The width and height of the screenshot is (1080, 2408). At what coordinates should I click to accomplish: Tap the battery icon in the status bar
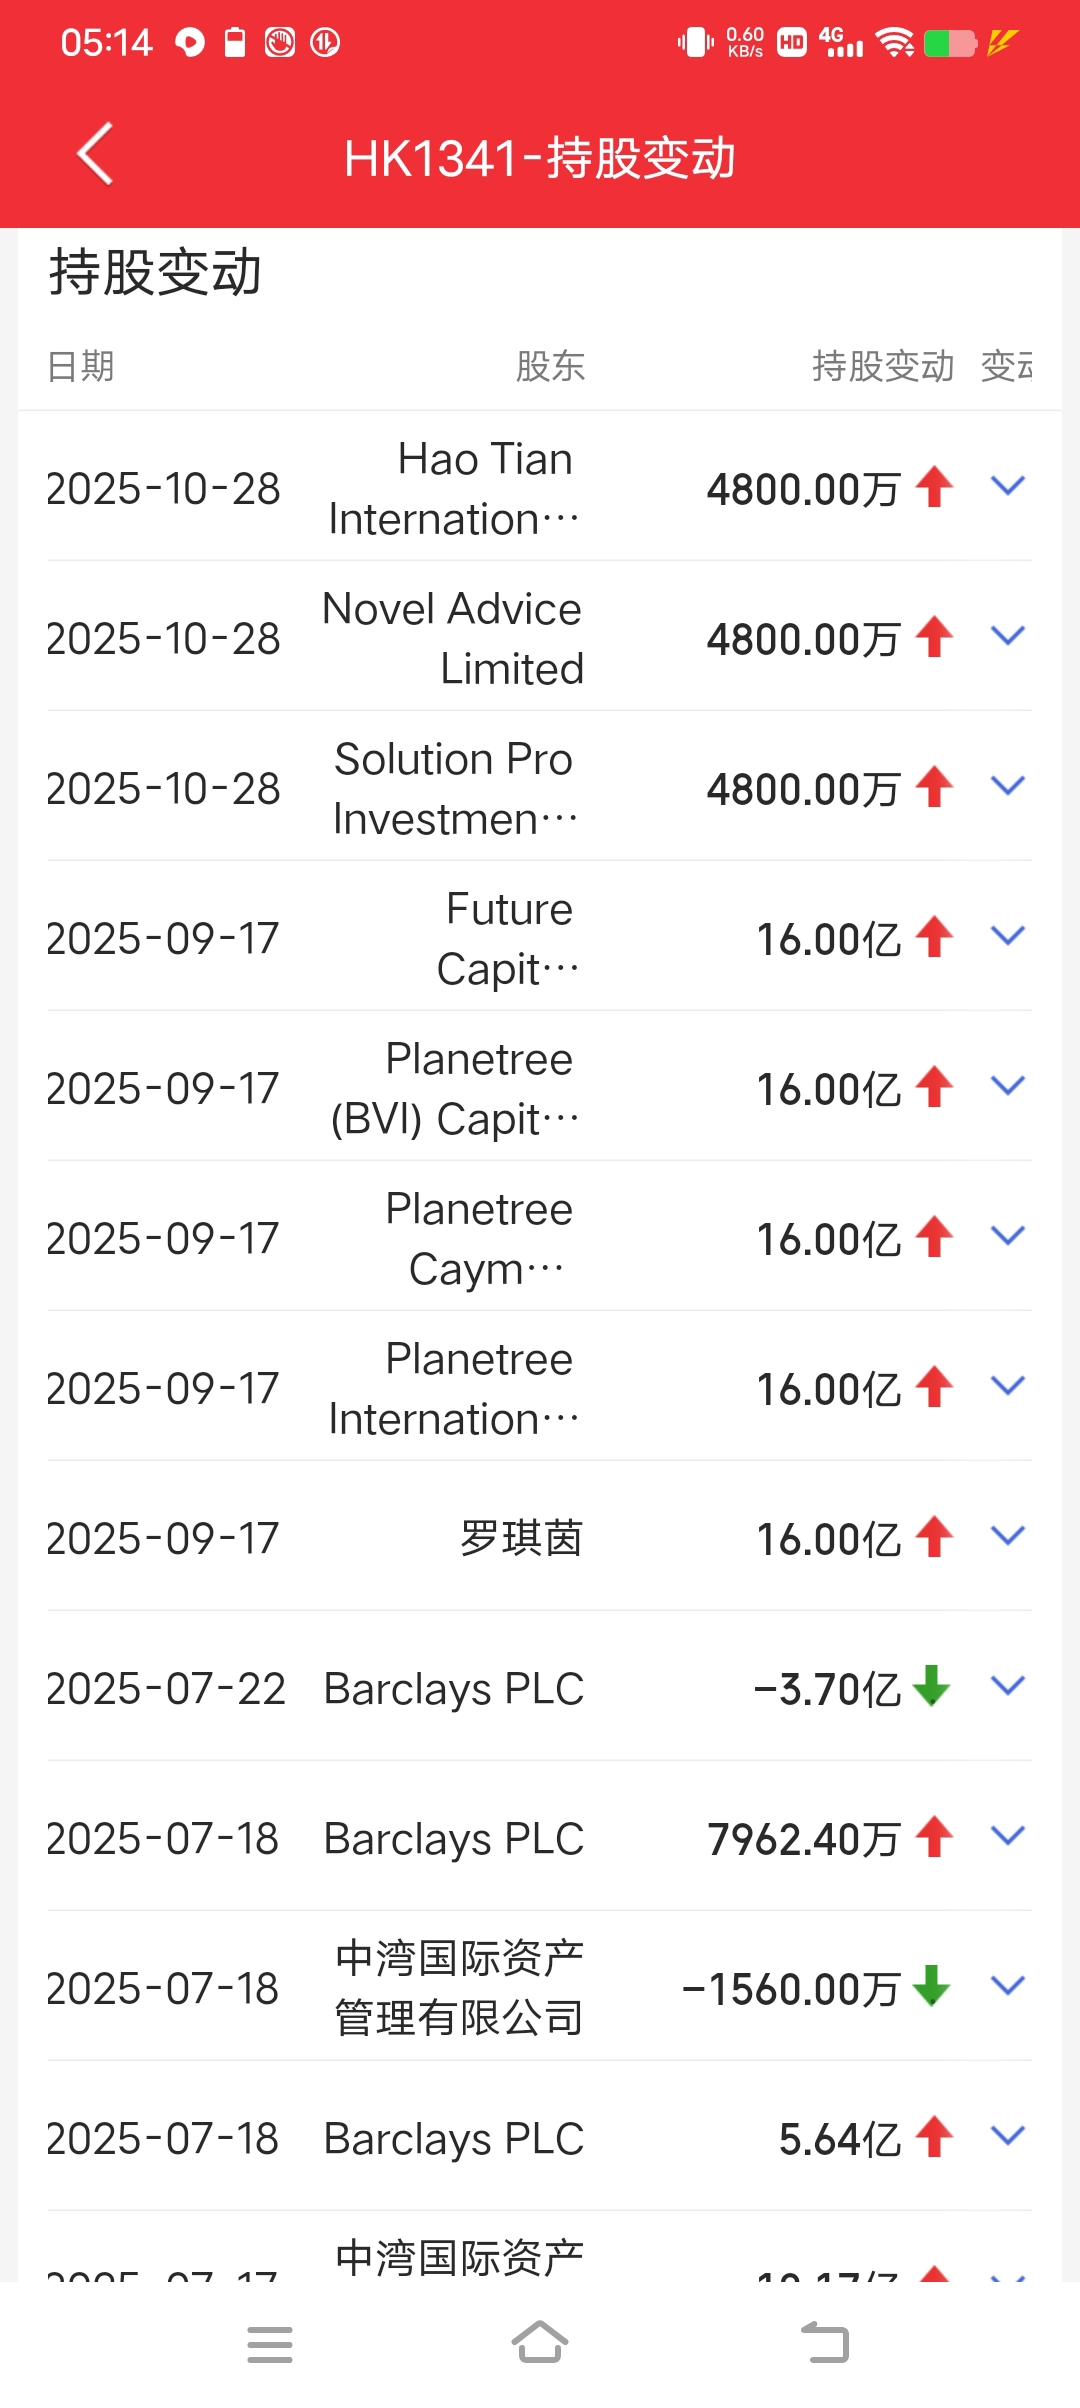[x=950, y=43]
